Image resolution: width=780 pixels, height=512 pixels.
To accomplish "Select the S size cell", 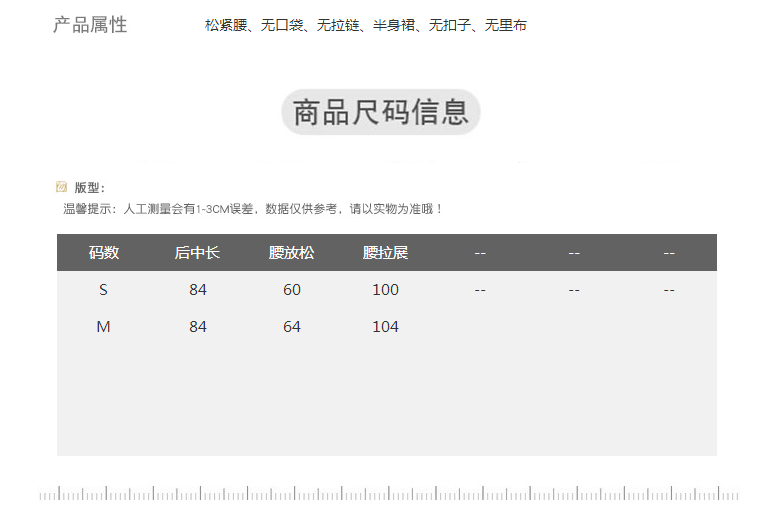I will 103,290.
